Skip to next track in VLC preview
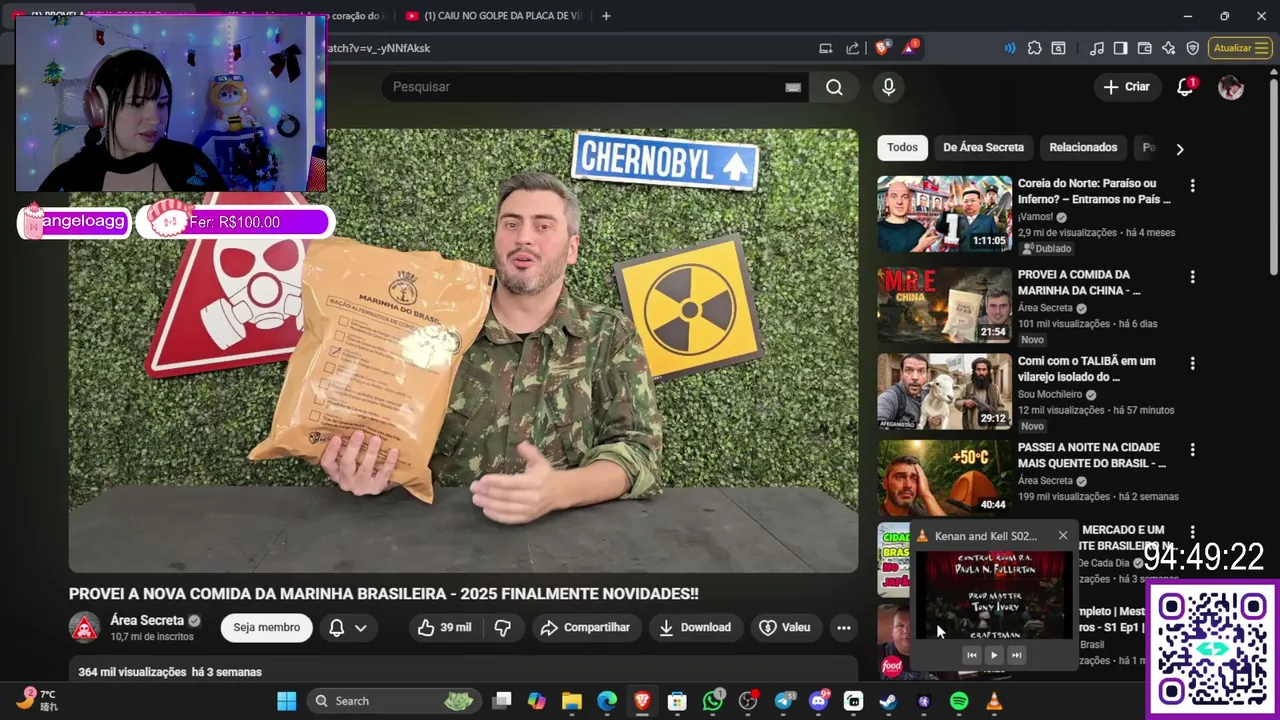This screenshot has height=720, width=1280. coord(1017,656)
